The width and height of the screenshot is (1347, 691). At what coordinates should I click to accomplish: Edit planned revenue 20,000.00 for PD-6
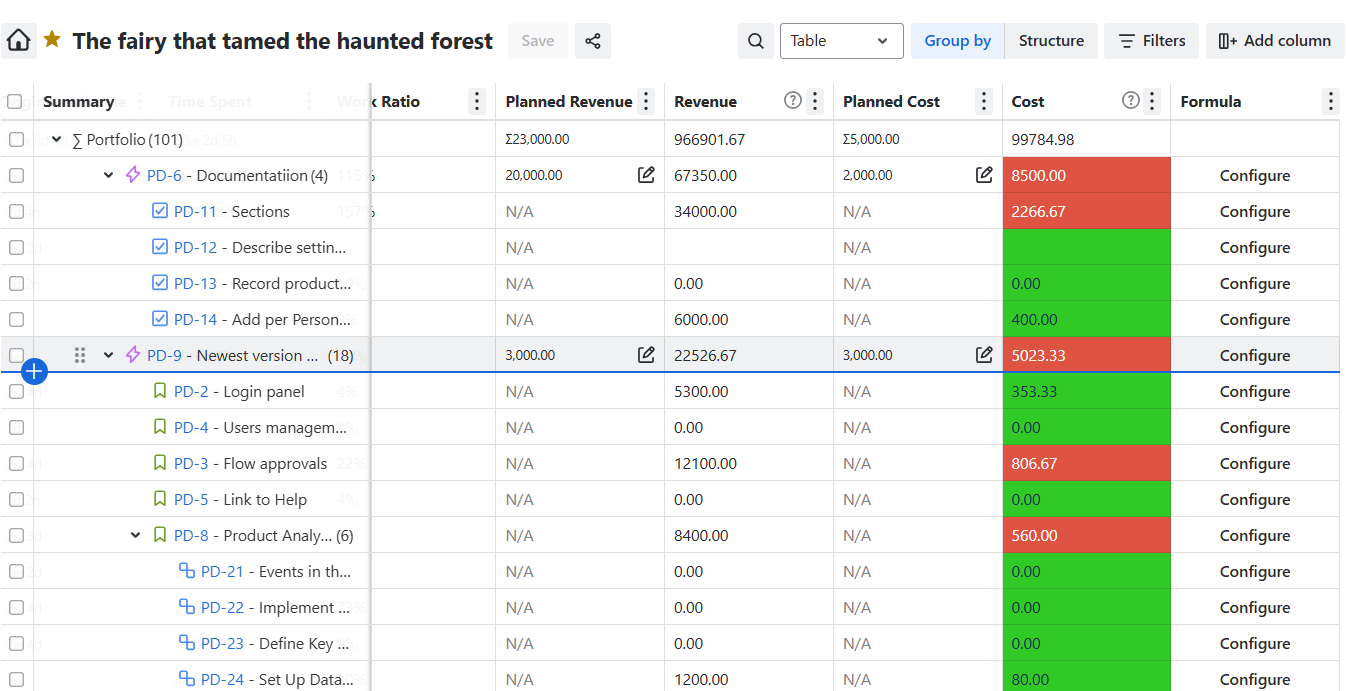click(646, 175)
